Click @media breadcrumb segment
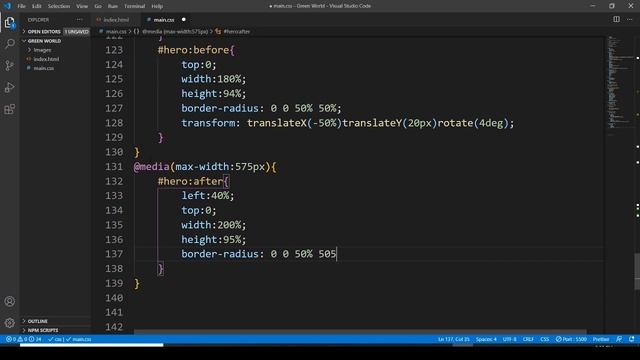 click(175, 31)
